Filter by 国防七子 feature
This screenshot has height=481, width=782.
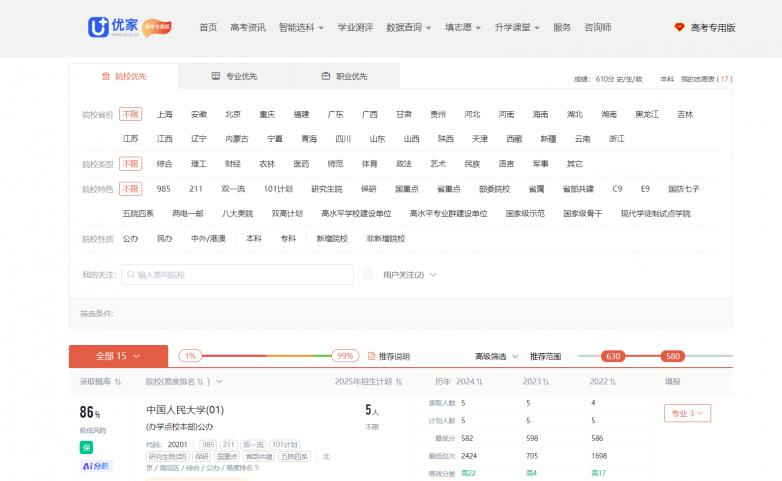684,189
